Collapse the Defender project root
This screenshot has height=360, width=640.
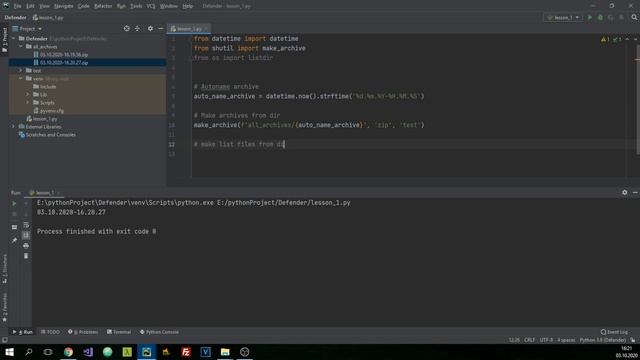(13, 38)
